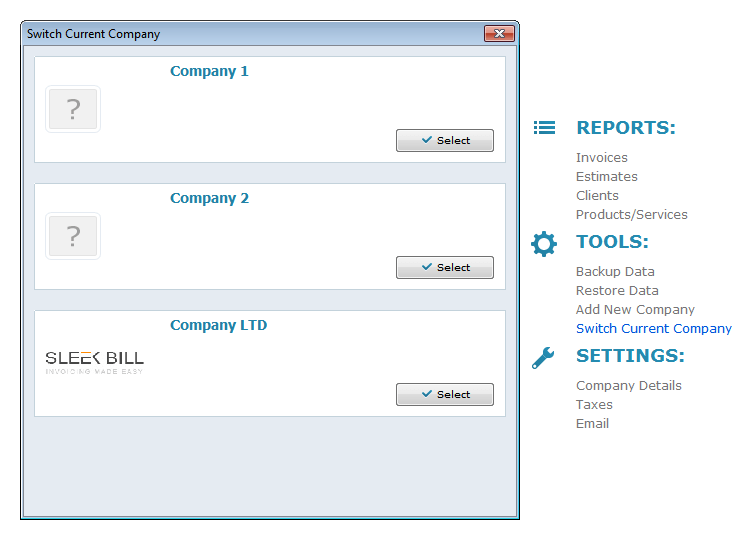Click the Switch Current Company link
Screen dimensions: 755x541
pos(654,329)
